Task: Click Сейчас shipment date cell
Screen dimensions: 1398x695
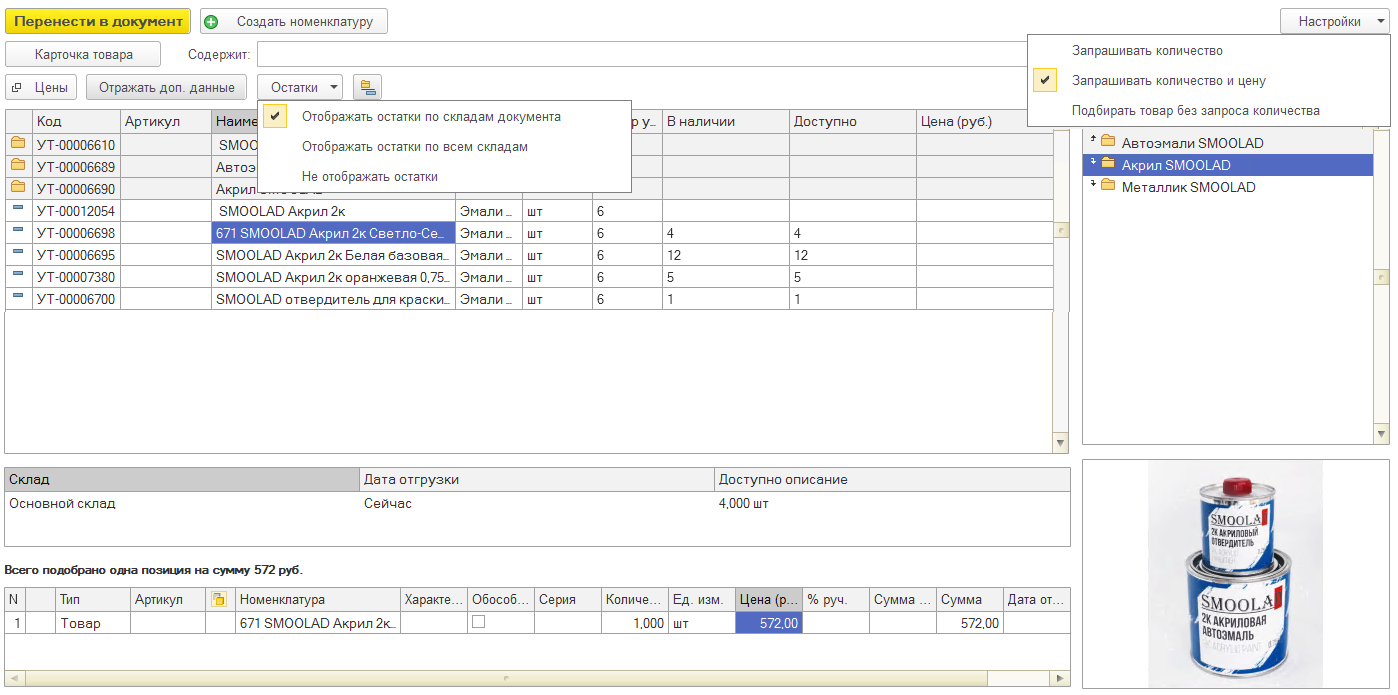Action: [x=537, y=504]
